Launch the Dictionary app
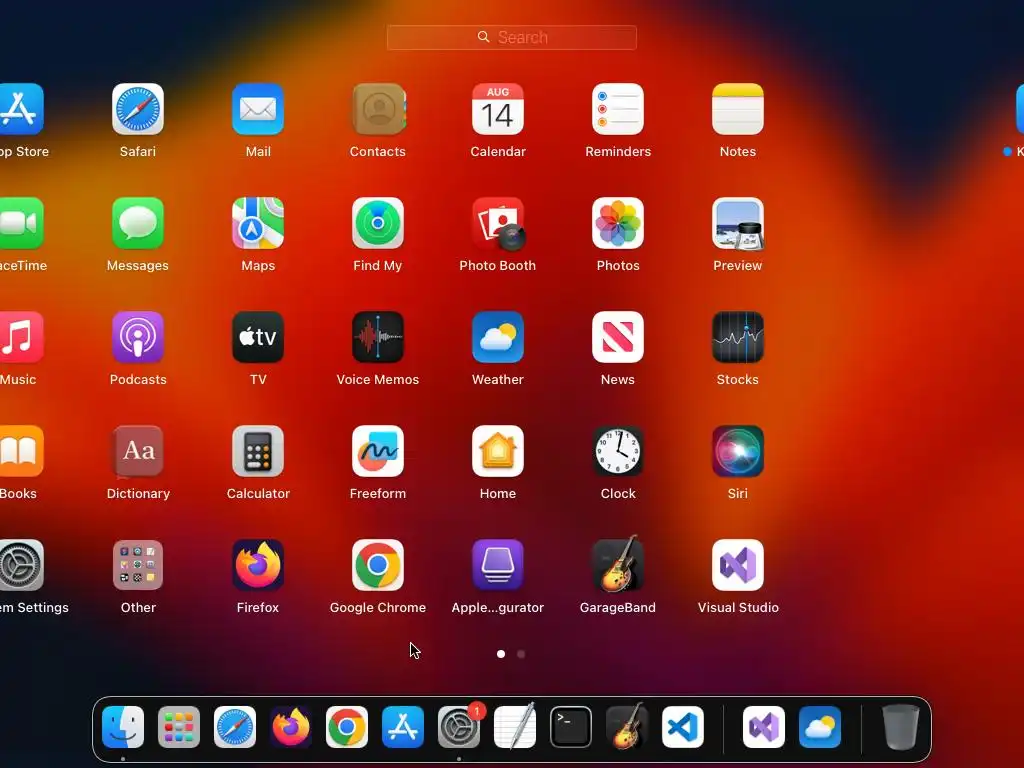1024x768 pixels. tap(138, 451)
